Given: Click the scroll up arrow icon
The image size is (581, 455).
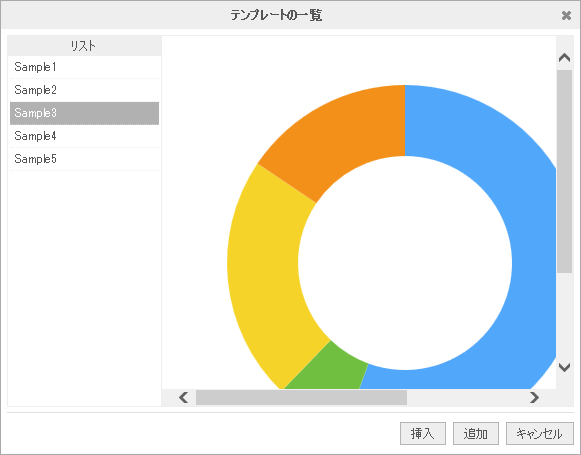Looking at the screenshot, I should [x=564, y=57].
